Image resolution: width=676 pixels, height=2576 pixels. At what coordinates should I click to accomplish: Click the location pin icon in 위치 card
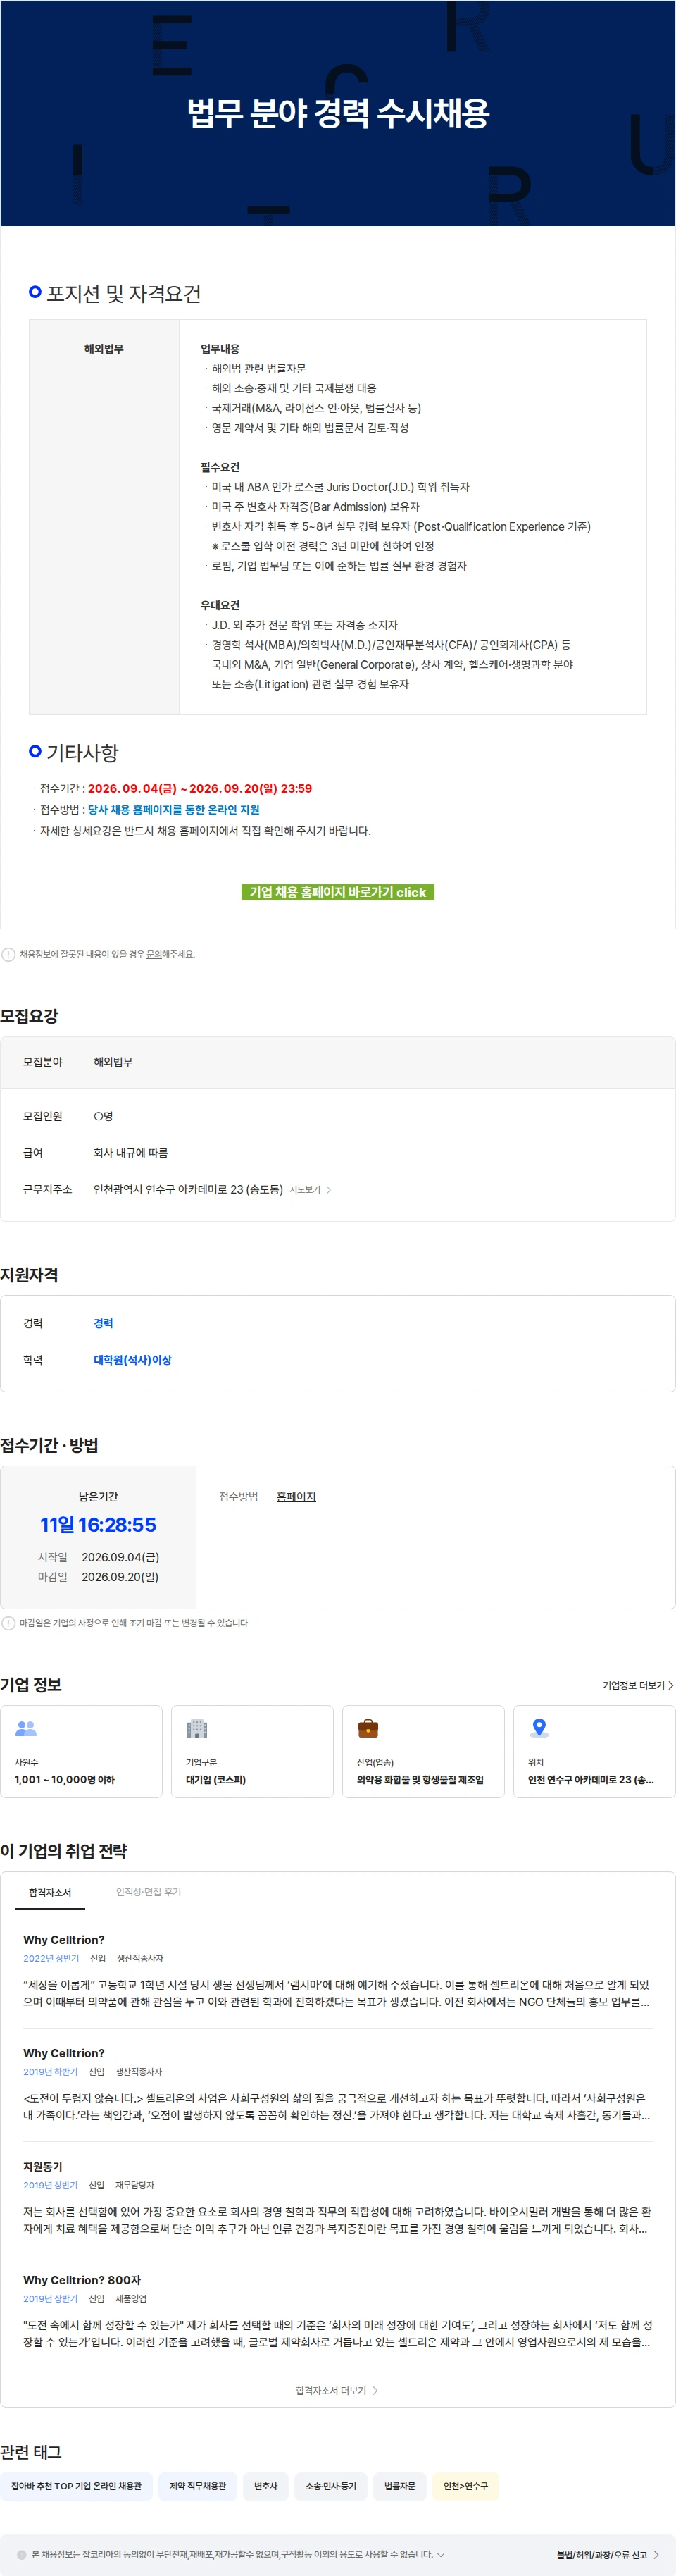[x=539, y=1728]
